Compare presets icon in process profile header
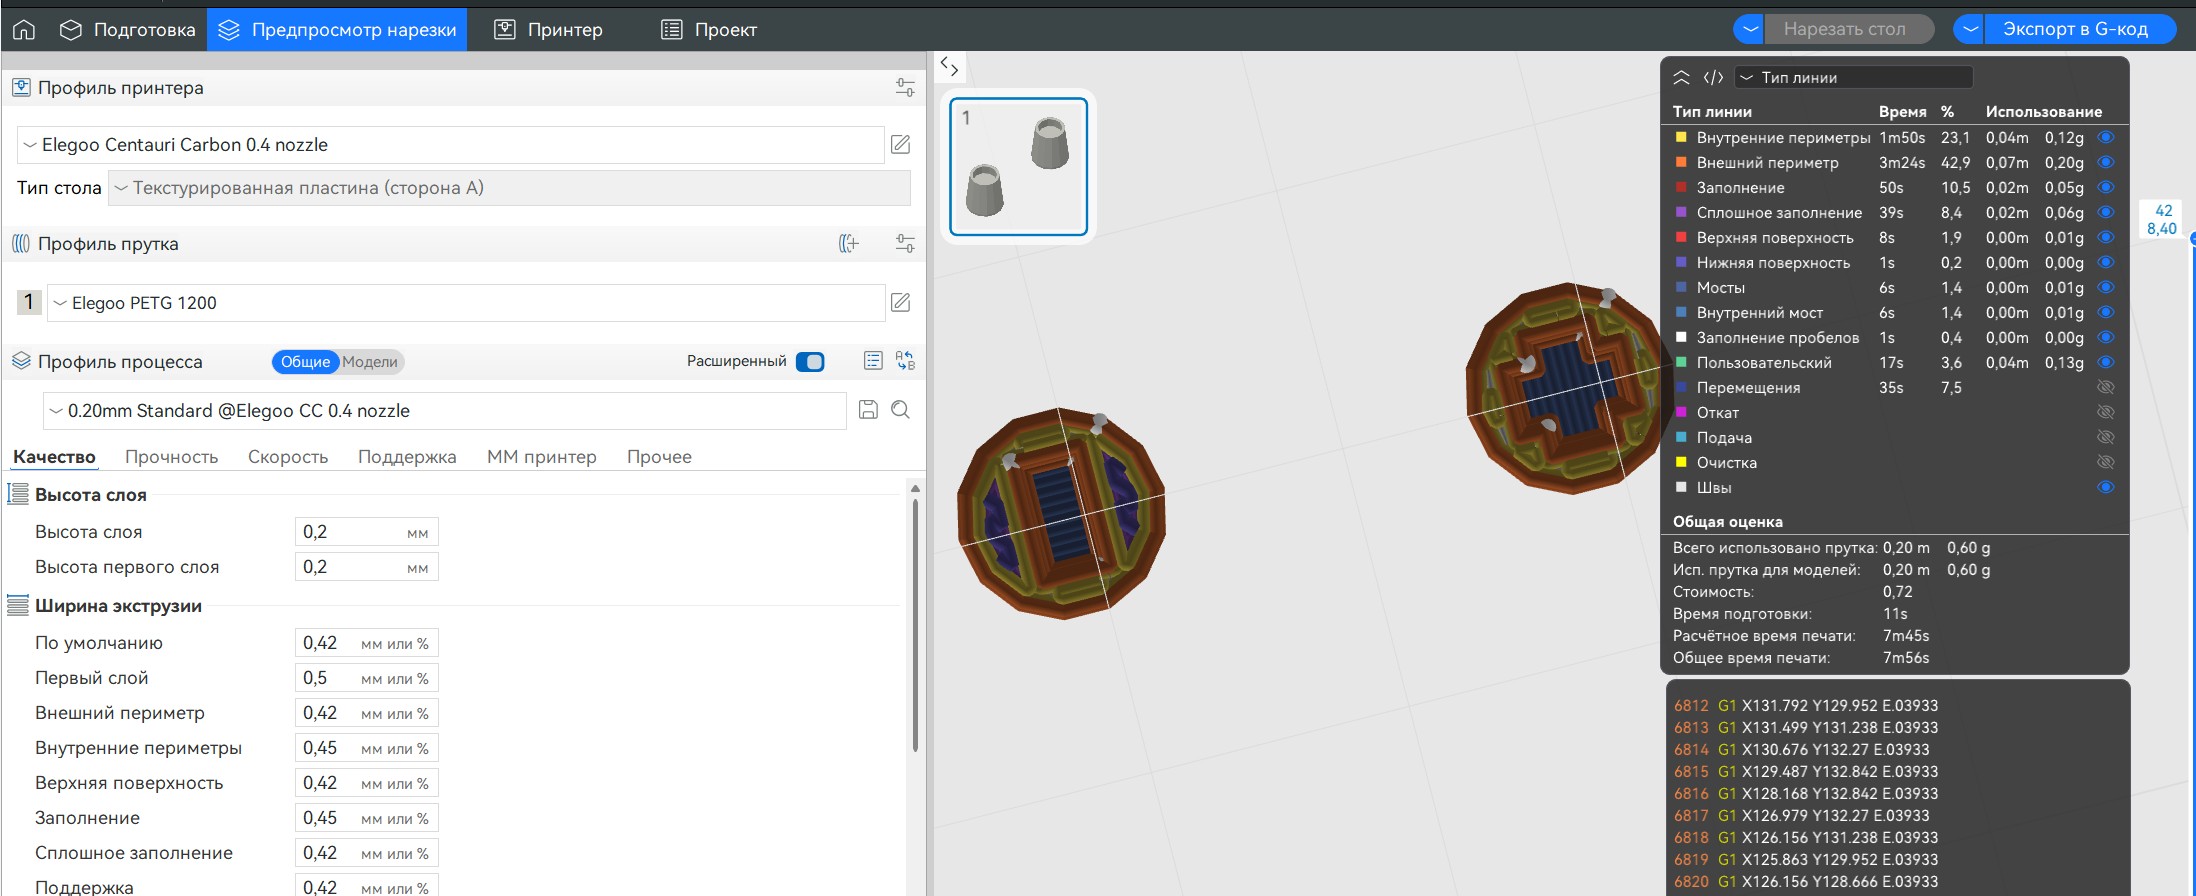Viewport: 2196px width, 896px height. pos(905,361)
